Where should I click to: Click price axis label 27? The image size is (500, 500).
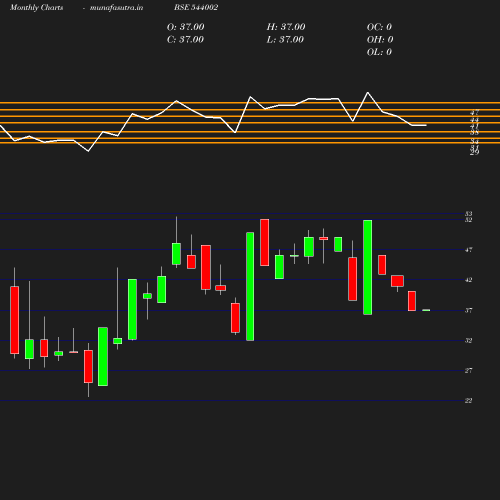(x=469, y=370)
